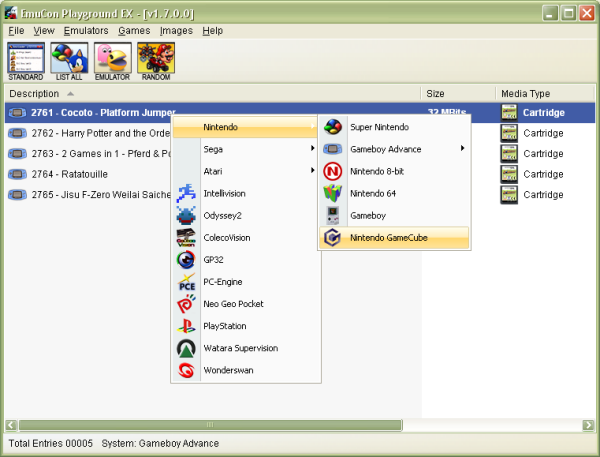Open the Images menu

point(176,31)
